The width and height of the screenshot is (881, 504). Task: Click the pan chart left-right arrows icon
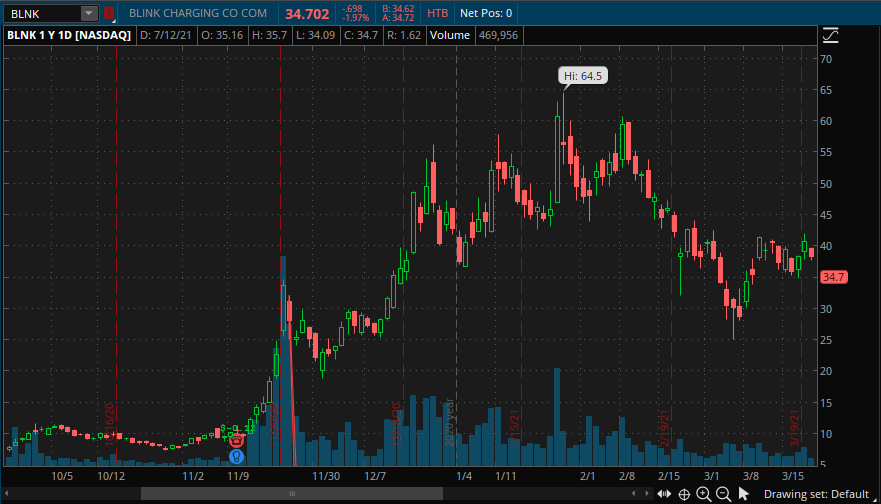click(664, 494)
